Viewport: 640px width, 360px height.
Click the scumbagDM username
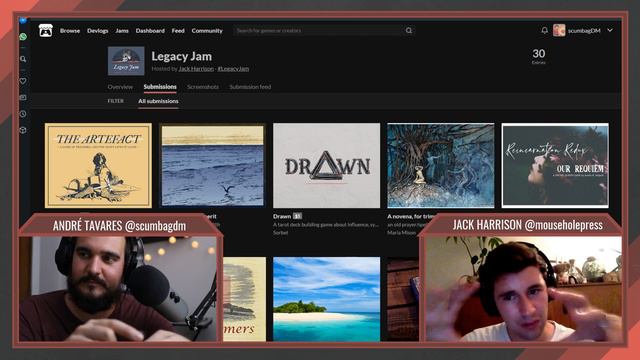pos(584,31)
